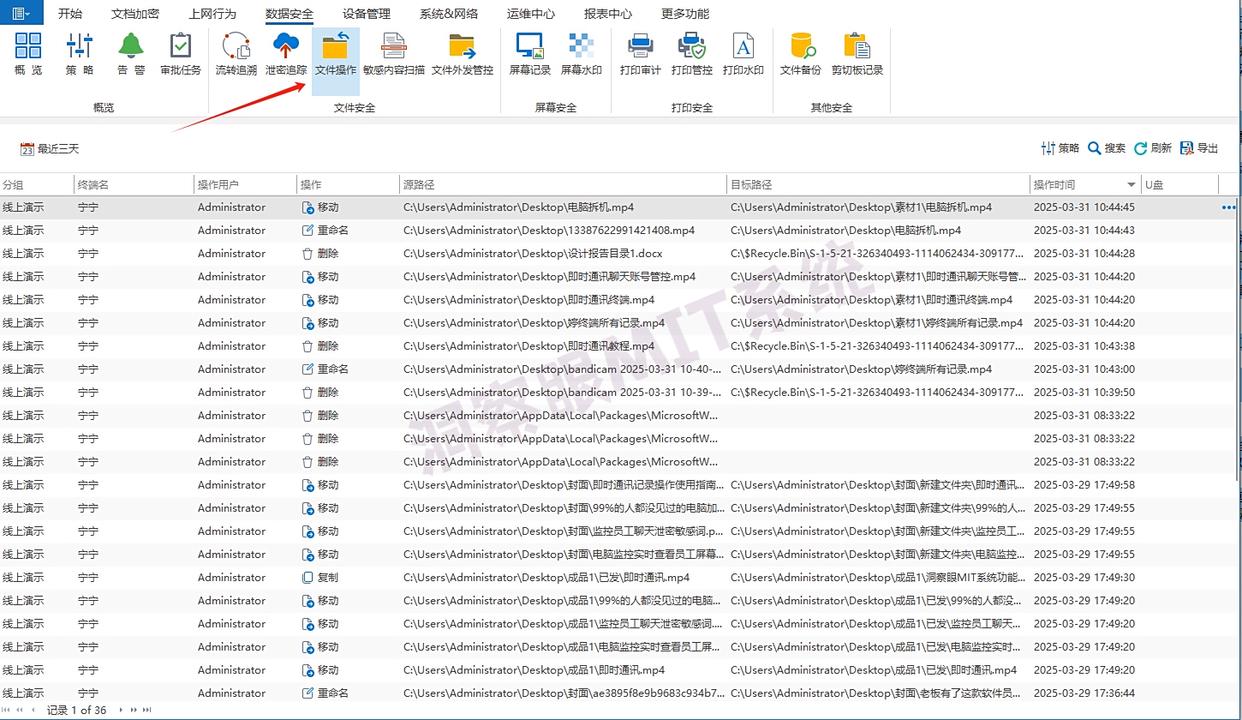Open 打印水印 print watermark tool
The height and width of the screenshot is (720, 1242).
click(x=743, y=54)
